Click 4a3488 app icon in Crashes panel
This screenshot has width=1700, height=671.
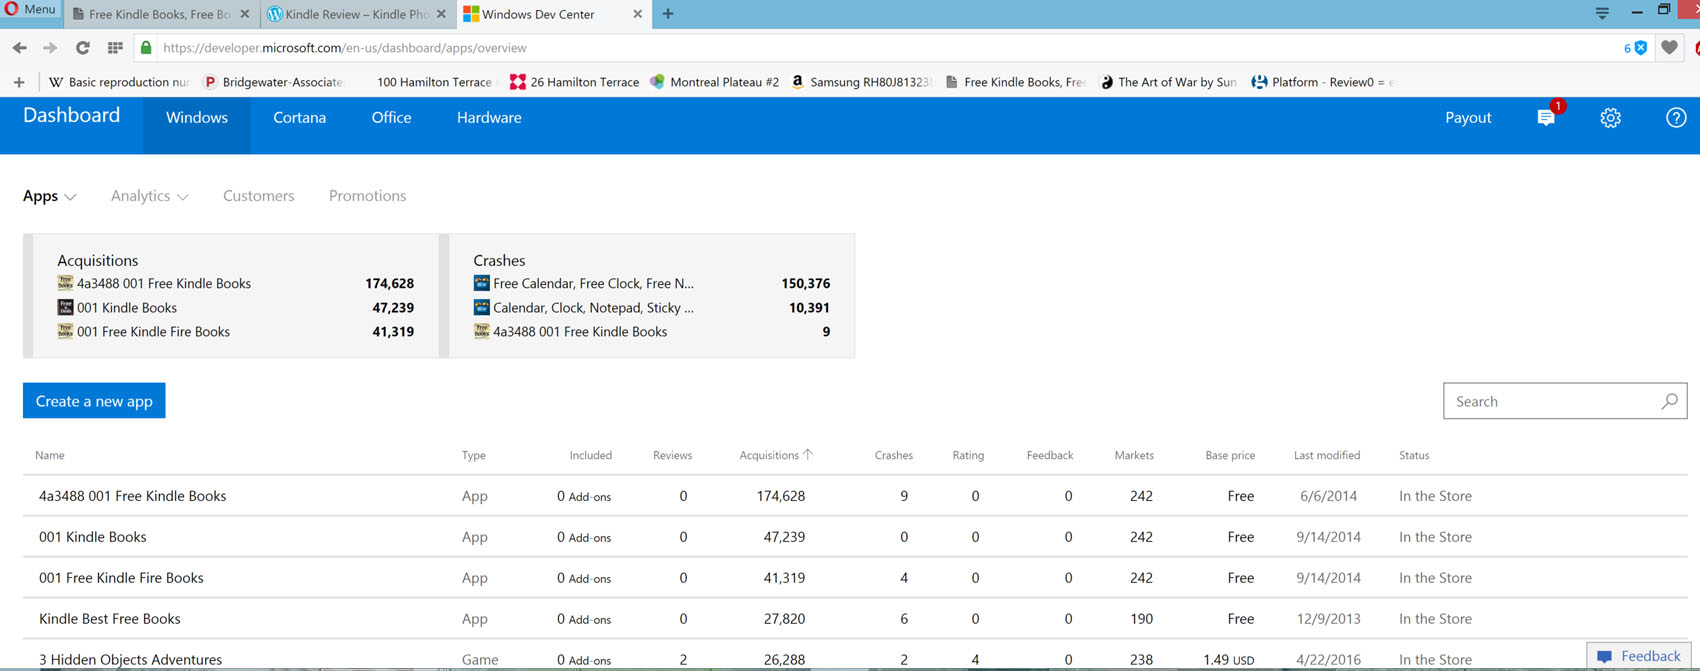[481, 331]
